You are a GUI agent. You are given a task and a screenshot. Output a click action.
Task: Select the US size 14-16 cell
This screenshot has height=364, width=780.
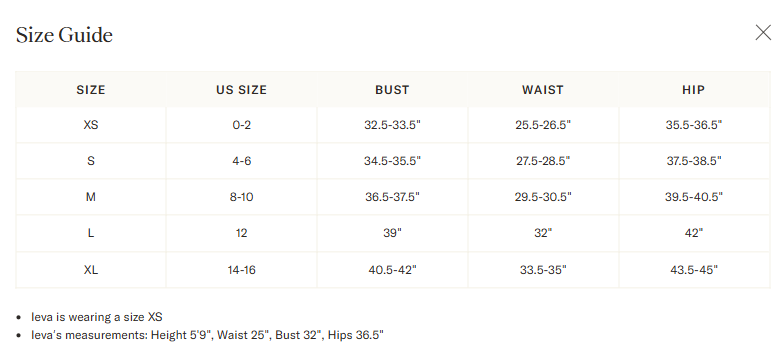pos(241,270)
